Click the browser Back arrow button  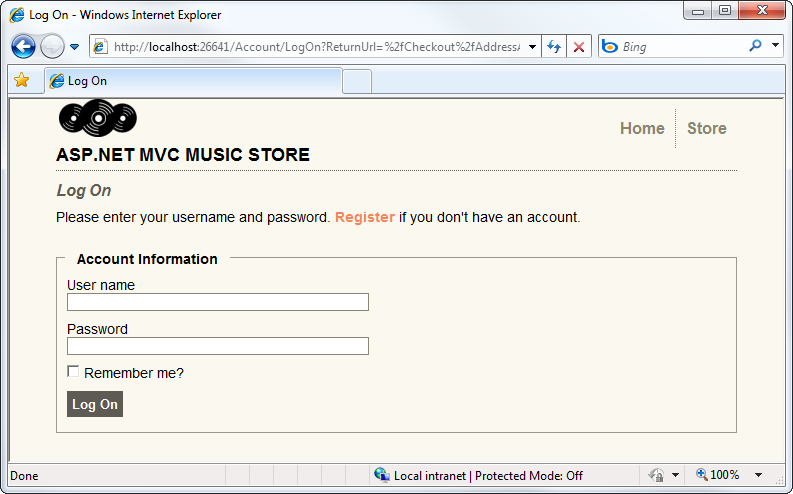(x=23, y=46)
